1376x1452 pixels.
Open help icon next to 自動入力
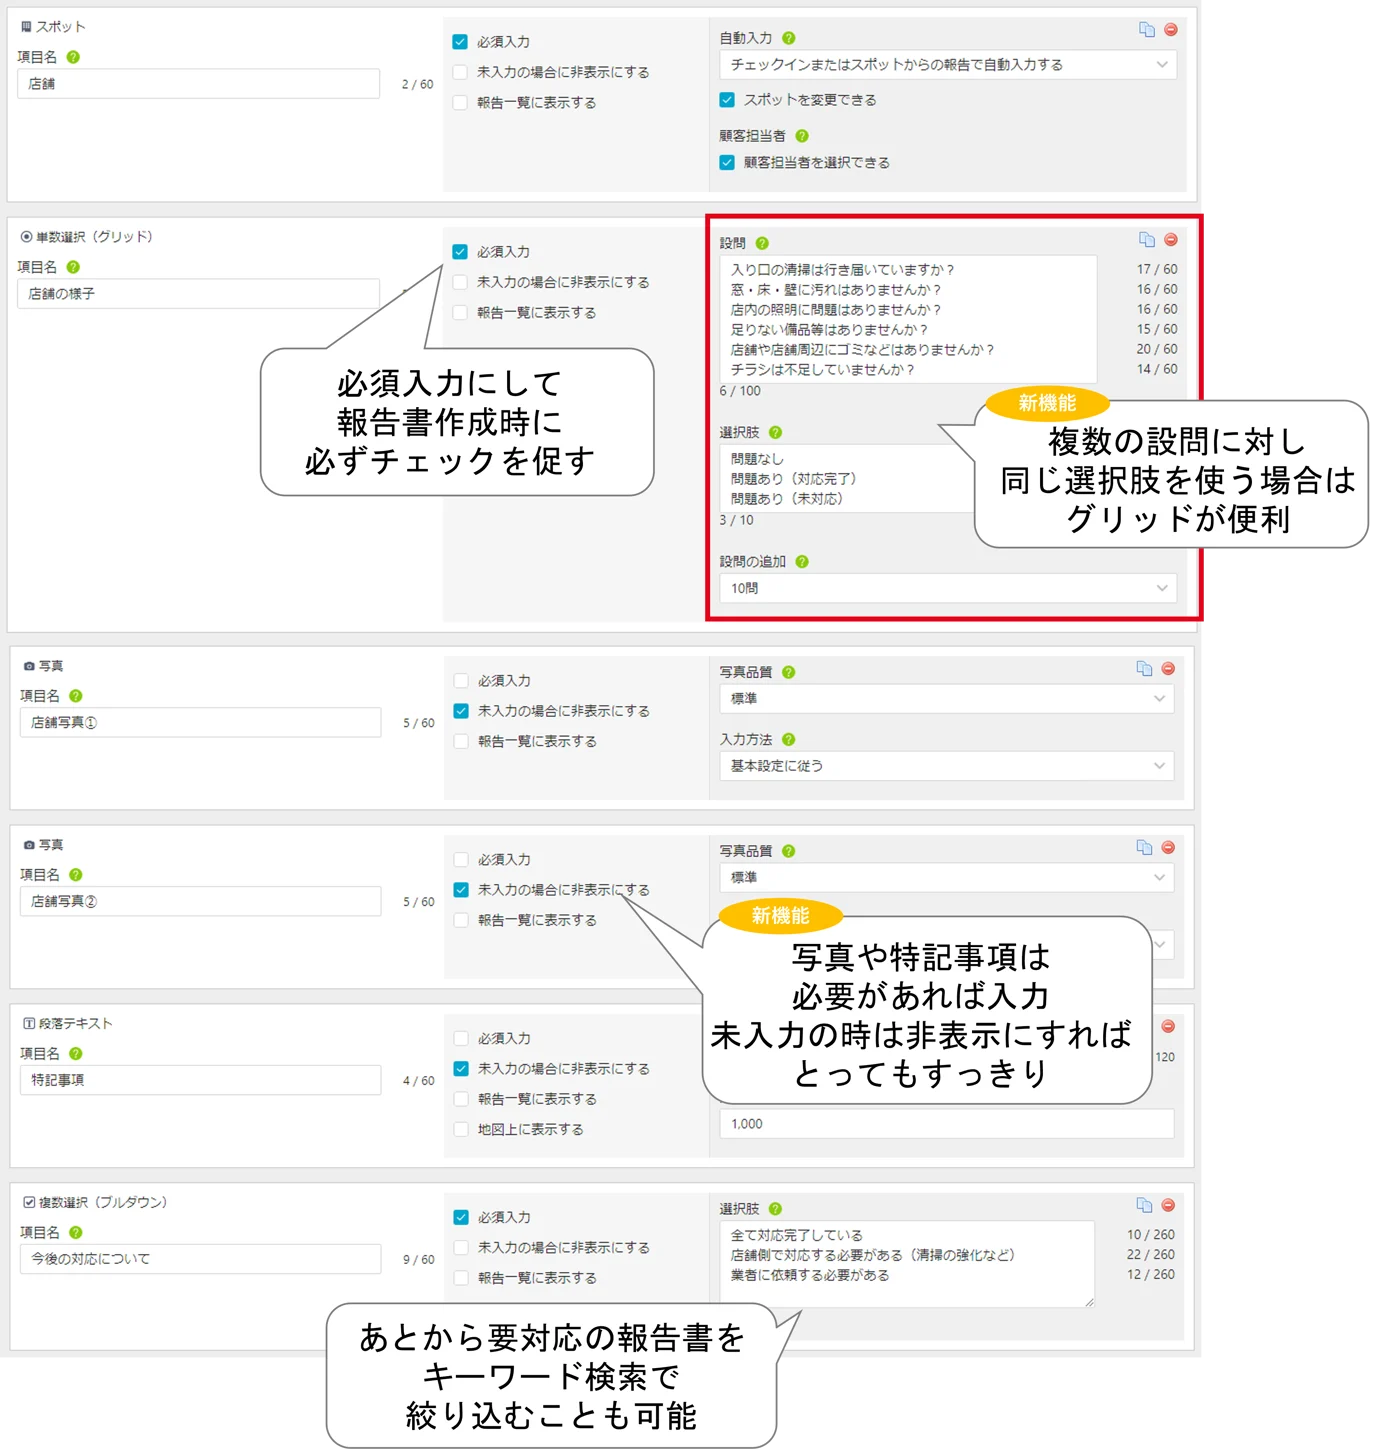(x=789, y=38)
